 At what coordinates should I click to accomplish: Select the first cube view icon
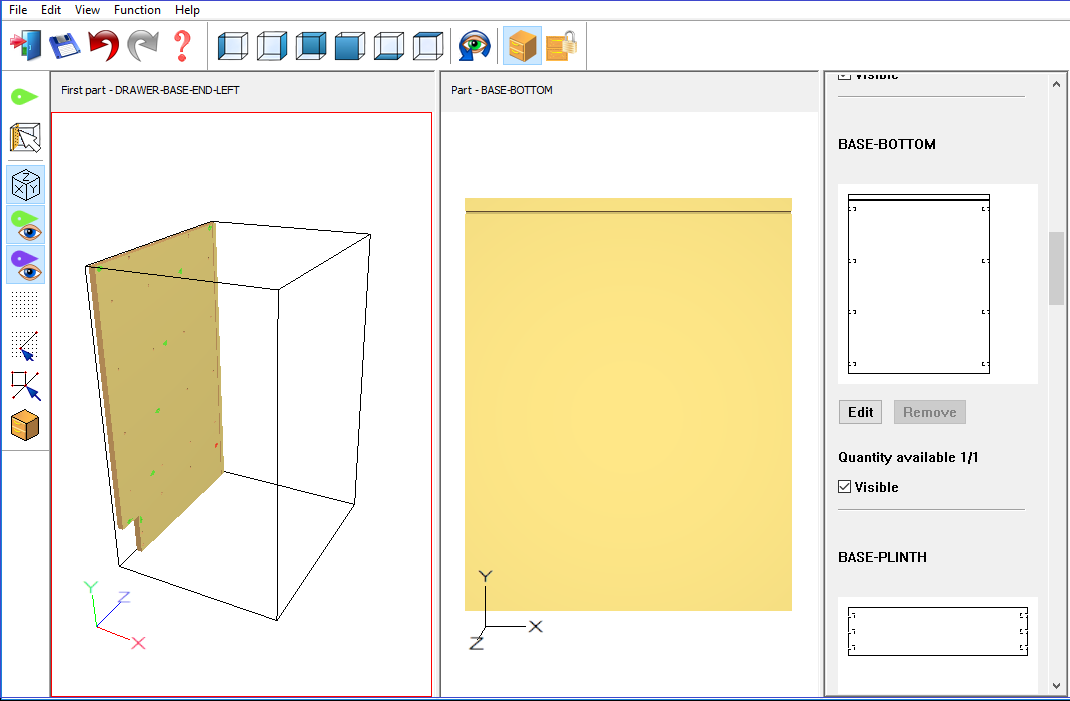[233, 46]
